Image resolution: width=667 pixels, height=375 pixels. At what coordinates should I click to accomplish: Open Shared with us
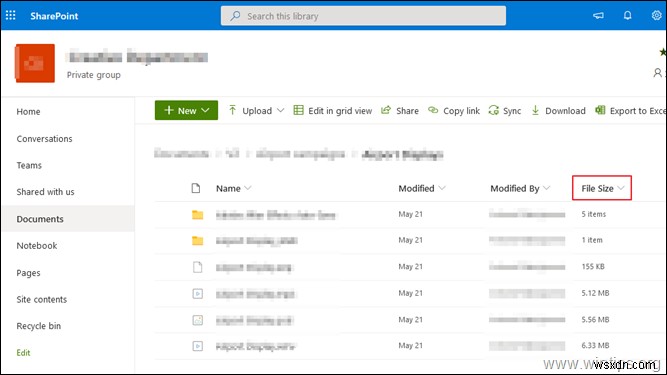[46, 192]
